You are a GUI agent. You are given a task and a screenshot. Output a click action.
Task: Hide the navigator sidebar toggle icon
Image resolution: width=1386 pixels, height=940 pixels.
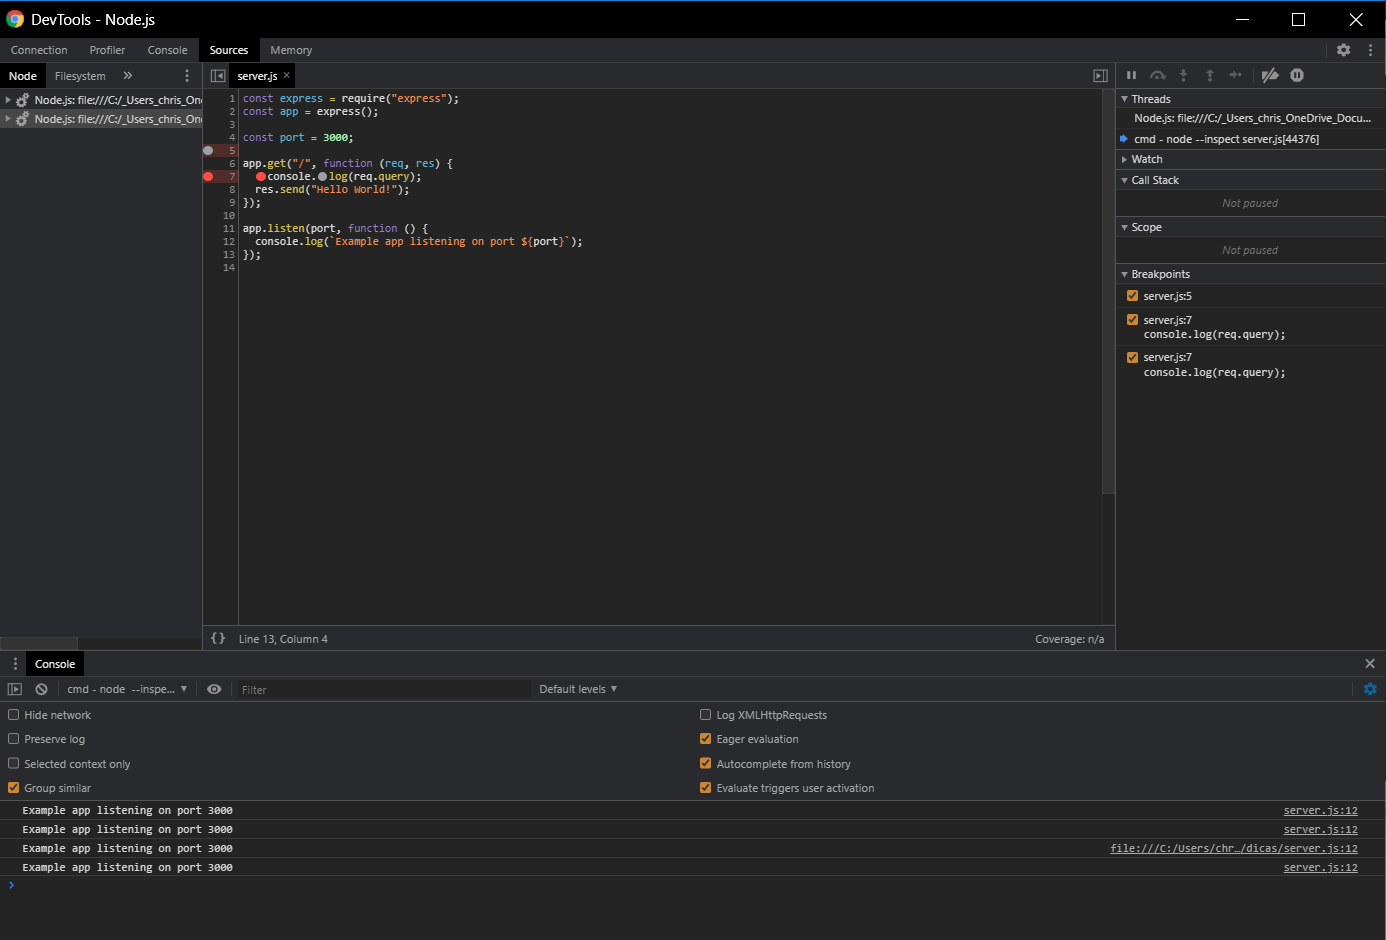[x=218, y=76]
